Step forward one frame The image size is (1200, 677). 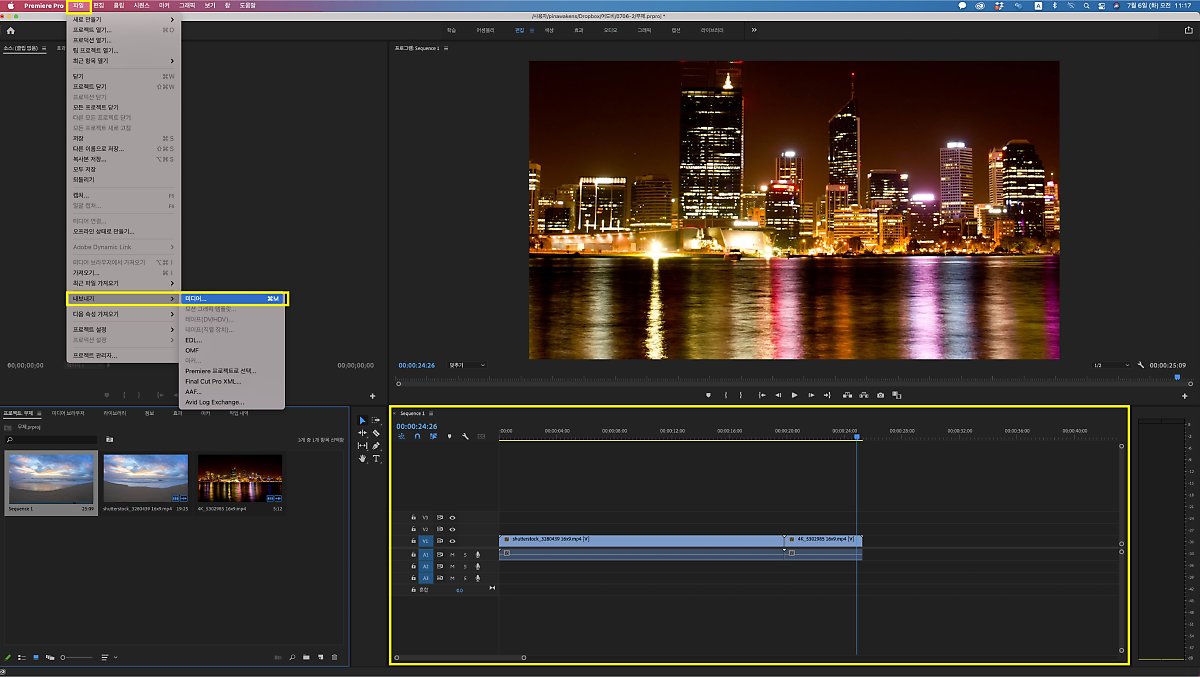tap(811, 395)
